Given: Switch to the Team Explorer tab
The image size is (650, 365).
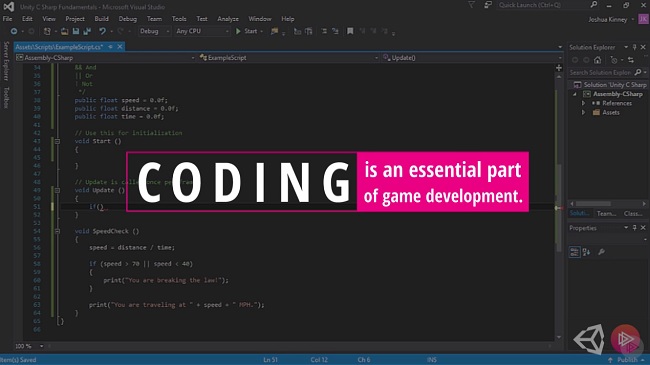Looking at the screenshot, I should point(606,214).
